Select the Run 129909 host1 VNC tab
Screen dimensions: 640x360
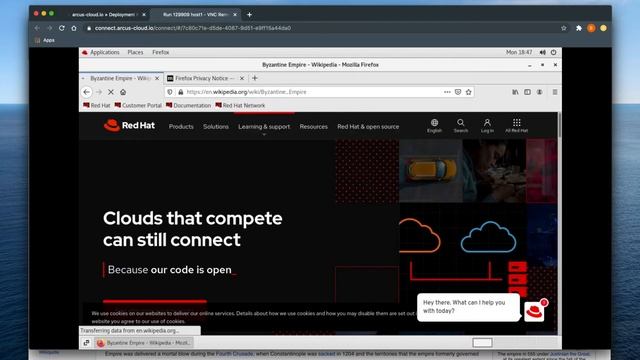(x=195, y=15)
